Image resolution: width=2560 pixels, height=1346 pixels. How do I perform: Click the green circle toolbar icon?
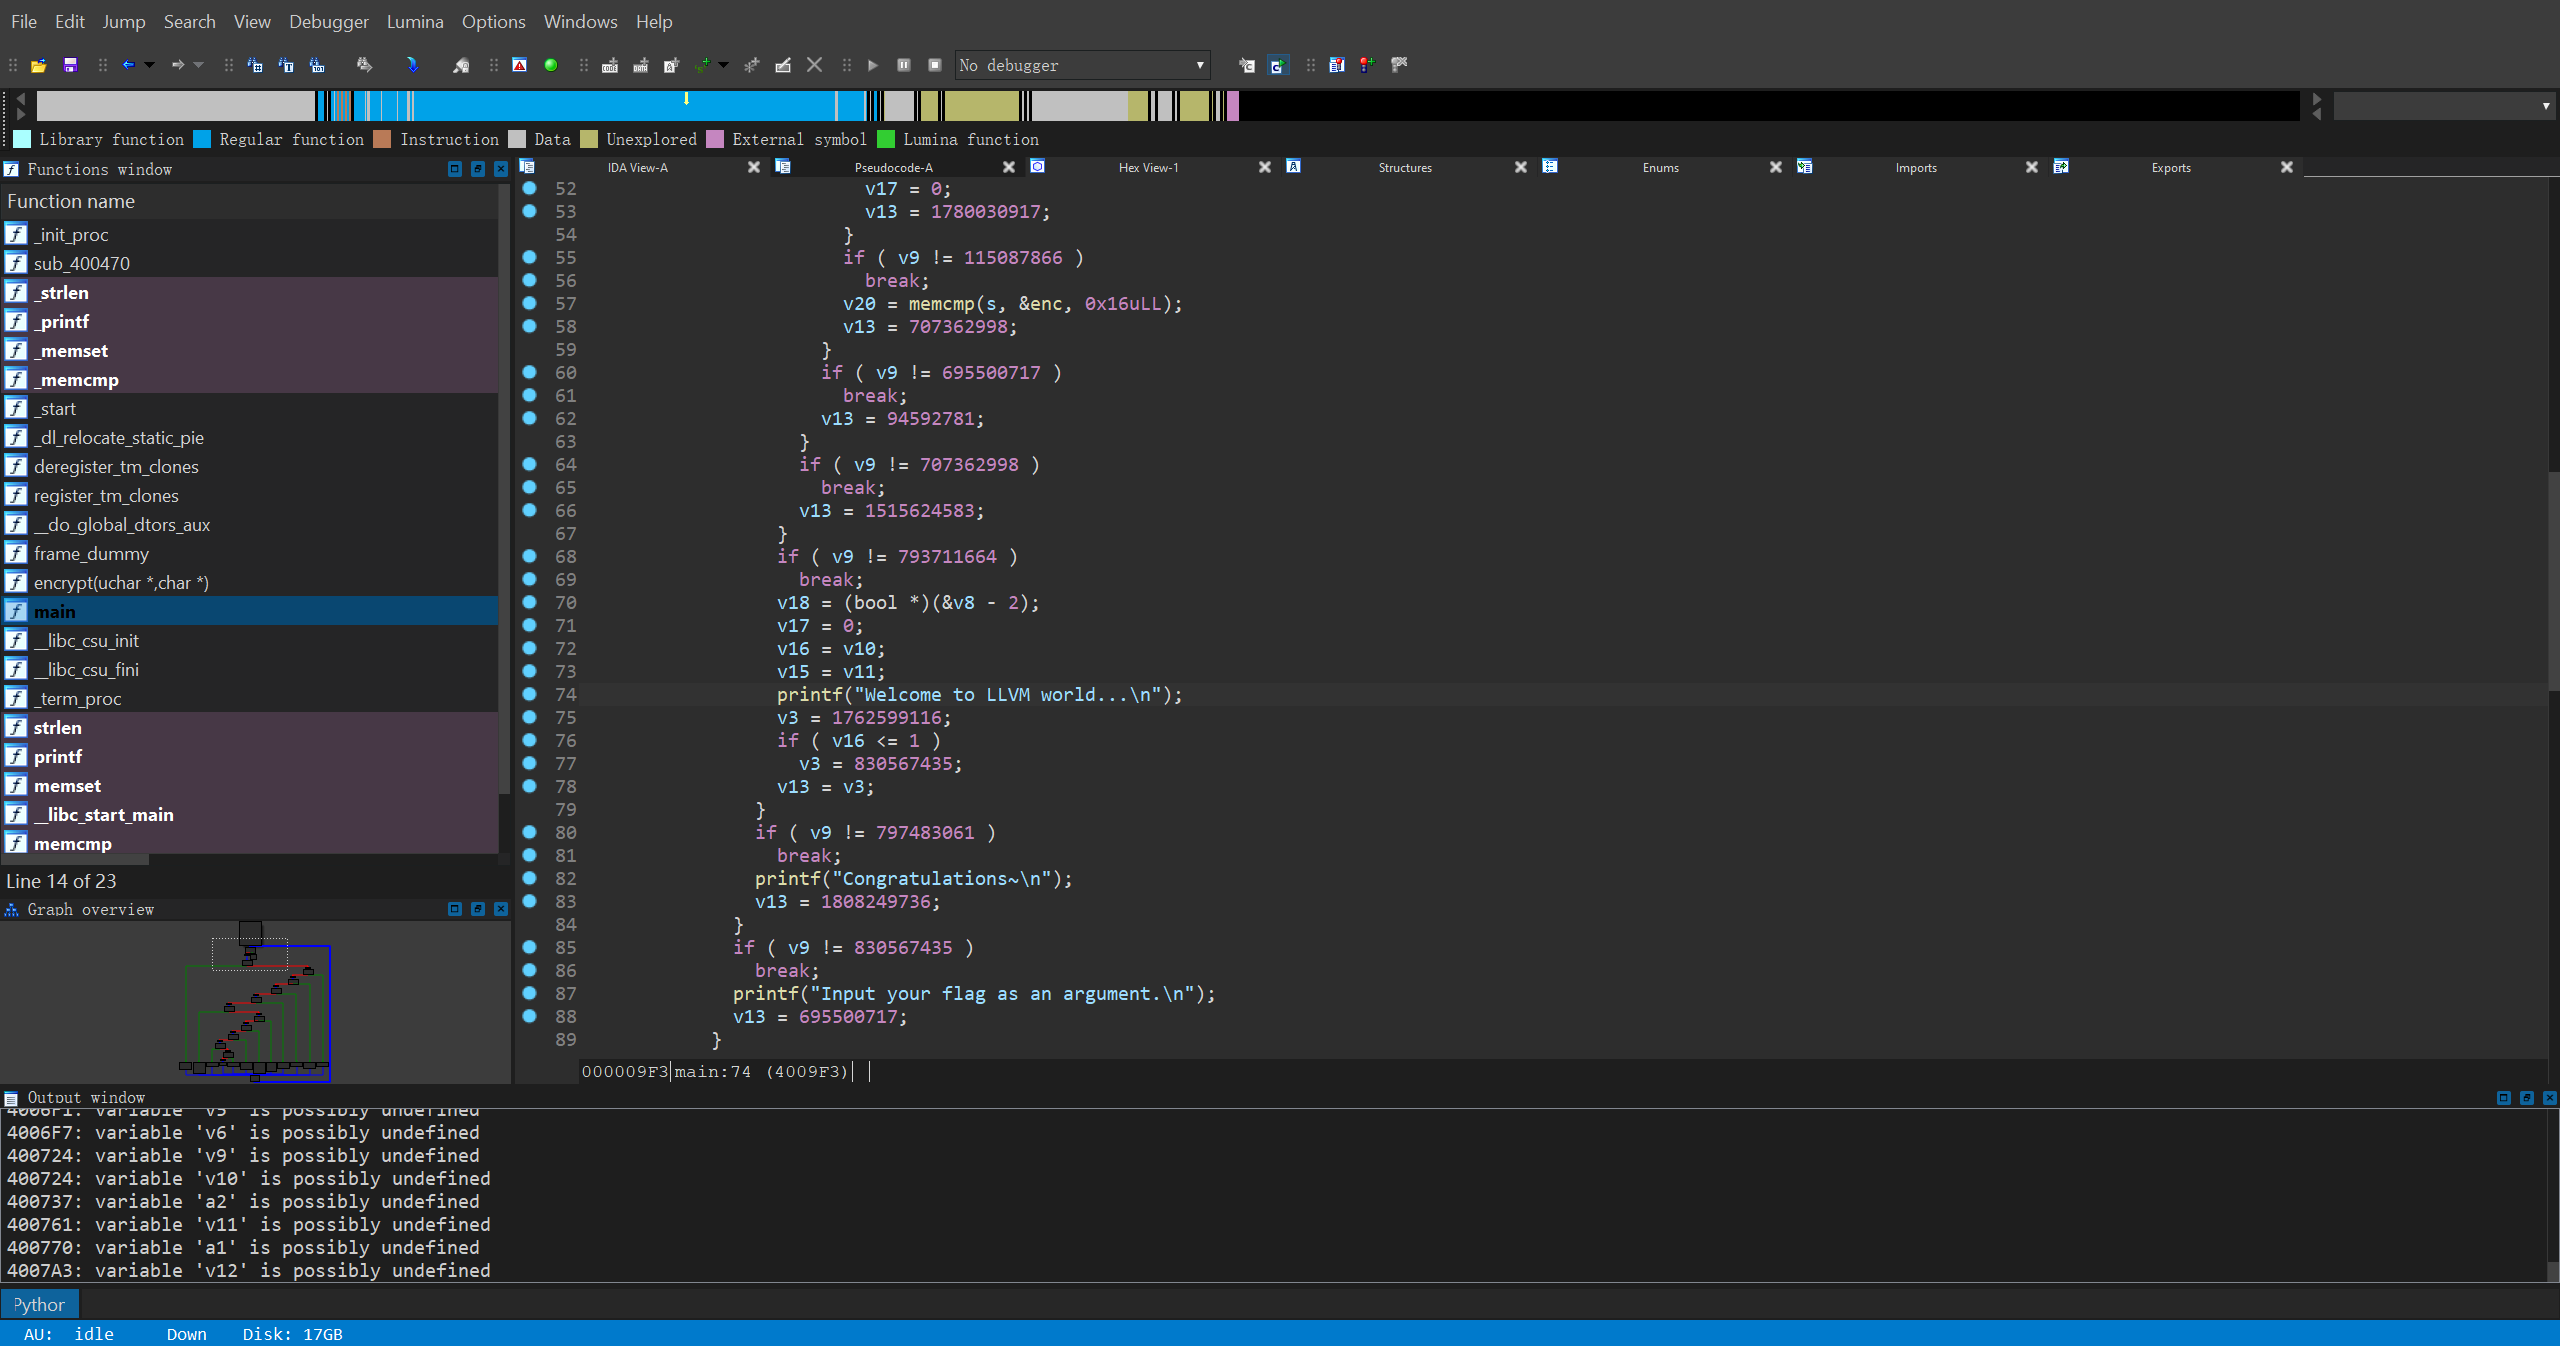[550, 65]
